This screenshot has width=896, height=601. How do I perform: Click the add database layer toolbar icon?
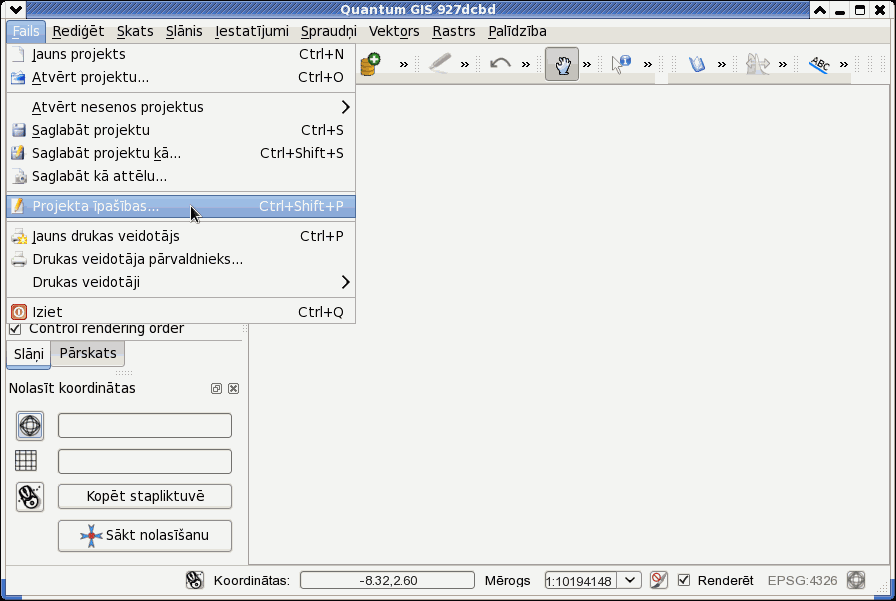pyautogui.click(x=371, y=64)
